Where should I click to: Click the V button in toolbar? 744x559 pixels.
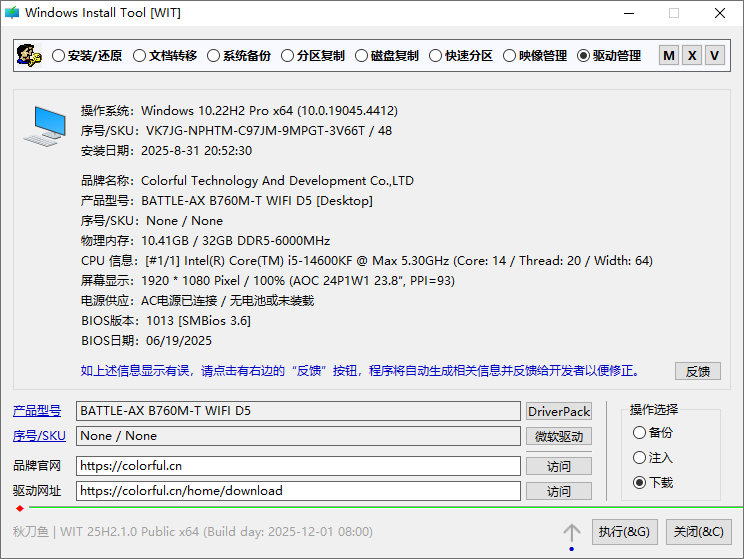715,56
